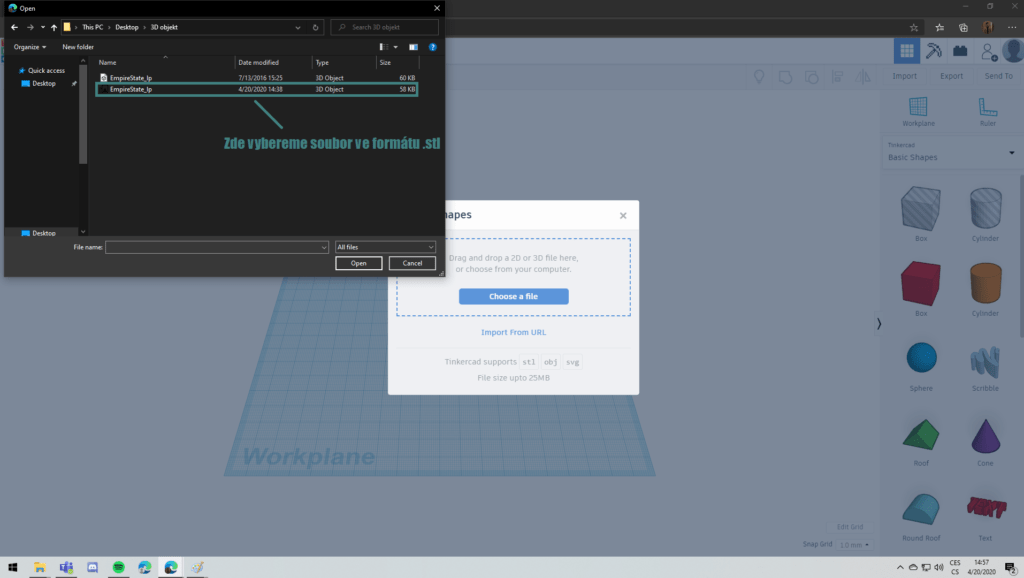Open the Blocks mode pickaxe icon
Viewport: 1024px width, 578px height.
click(x=933, y=50)
